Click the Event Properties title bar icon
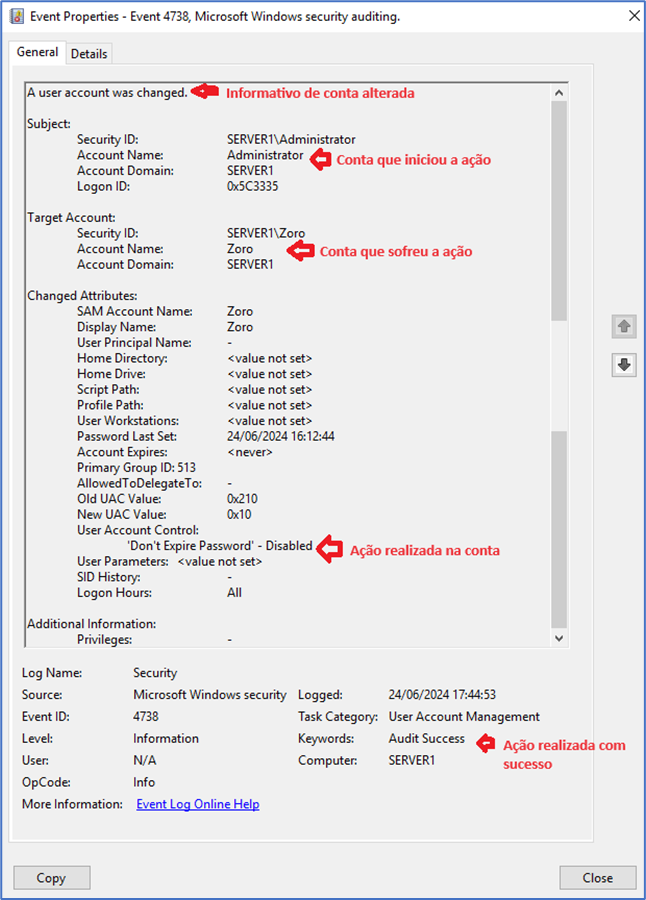The image size is (646, 900). coord(16,16)
